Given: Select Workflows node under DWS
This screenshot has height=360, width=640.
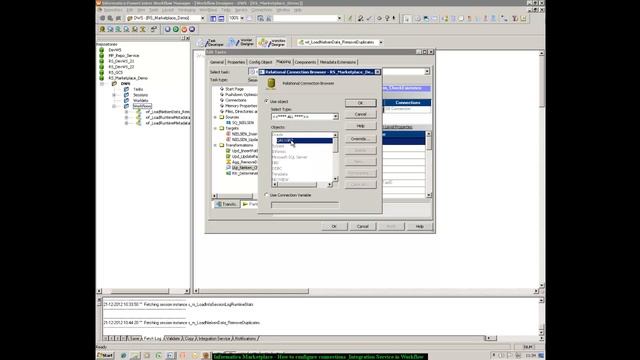Looking at the screenshot, I should click(x=142, y=106).
